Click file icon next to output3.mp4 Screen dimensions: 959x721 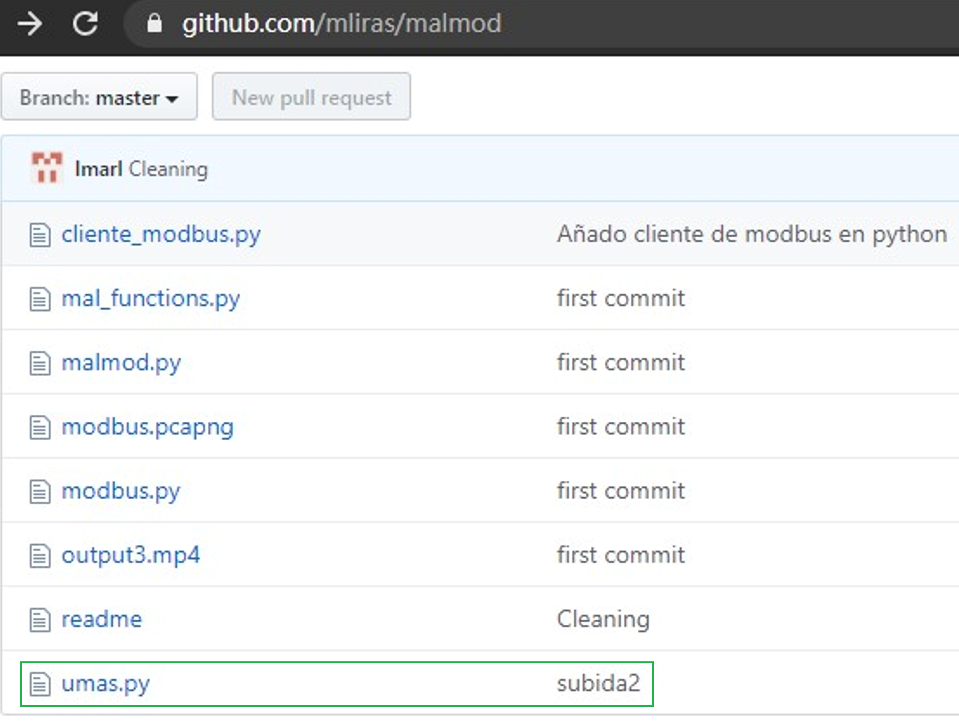pyautogui.click(x=40, y=556)
